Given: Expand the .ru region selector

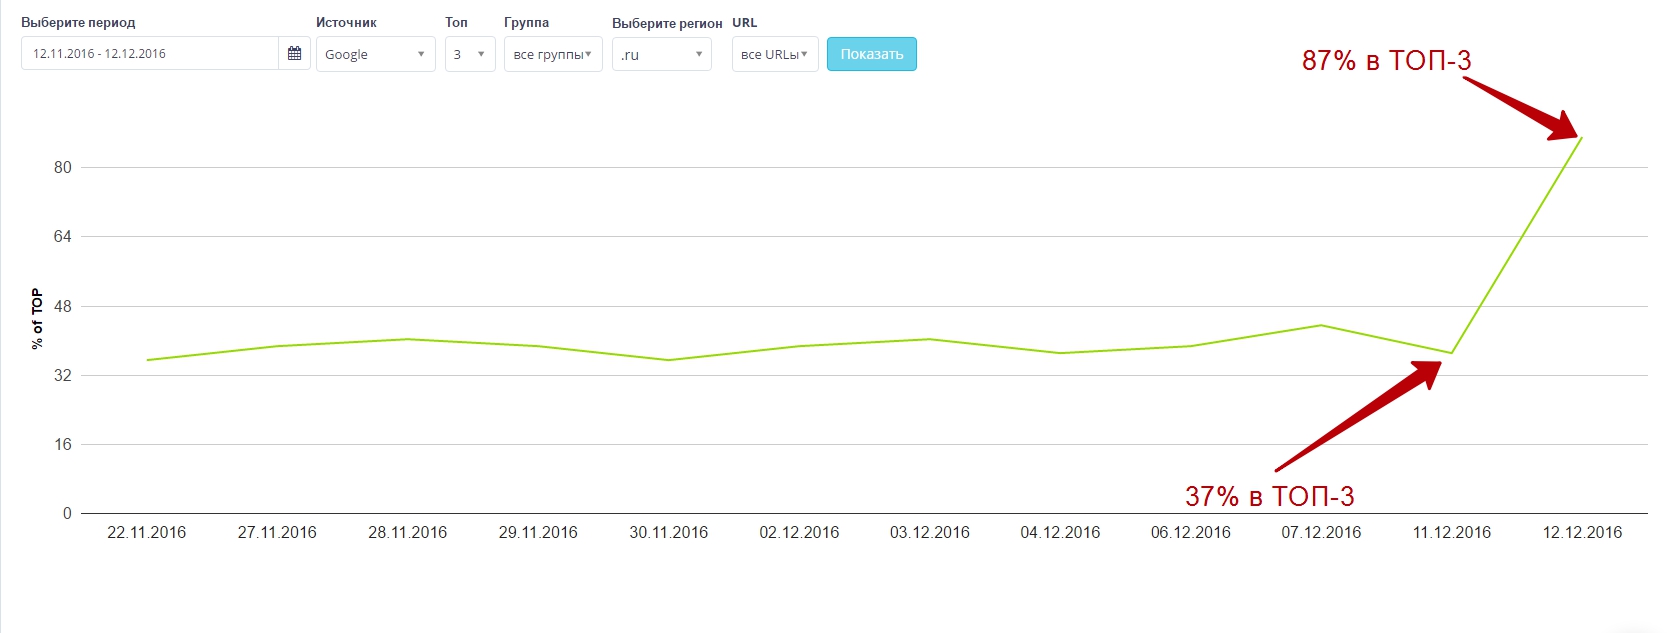Looking at the screenshot, I should click(x=661, y=54).
